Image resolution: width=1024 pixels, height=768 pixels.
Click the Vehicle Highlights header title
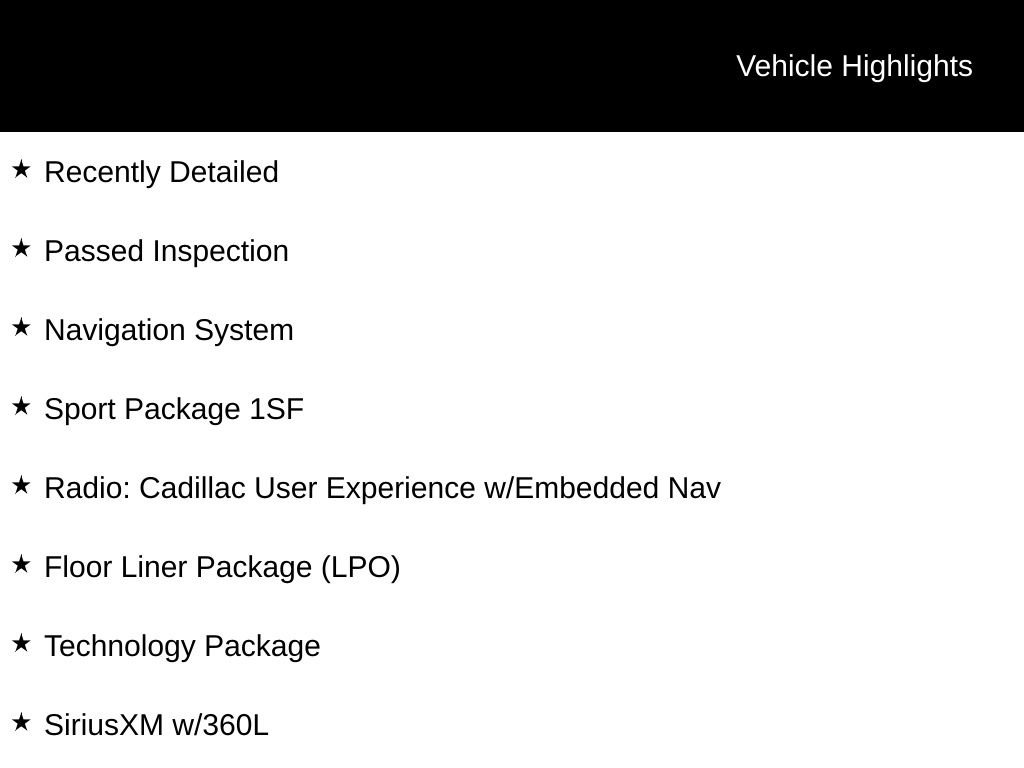coord(854,66)
